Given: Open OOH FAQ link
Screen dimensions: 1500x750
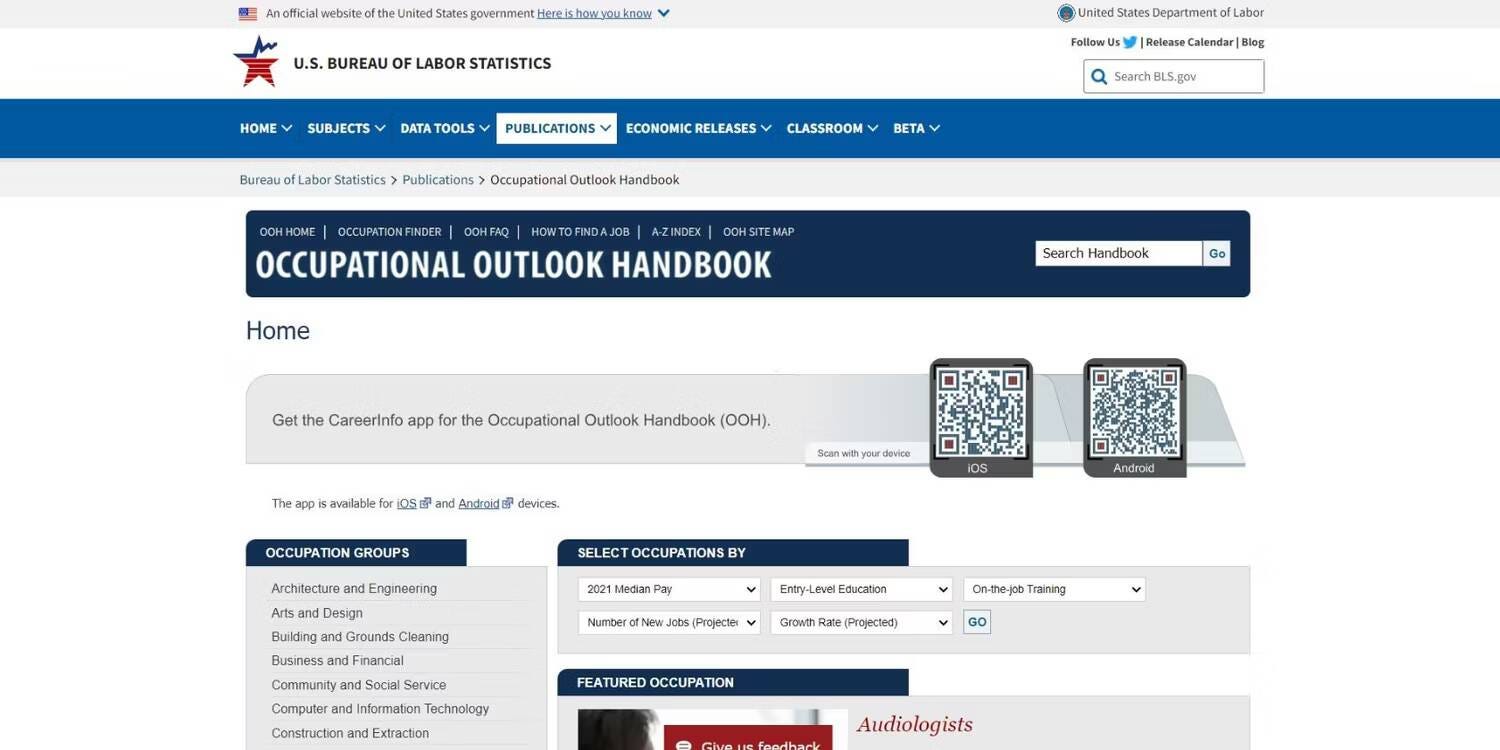Looking at the screenshot, I should pos(486,232).
